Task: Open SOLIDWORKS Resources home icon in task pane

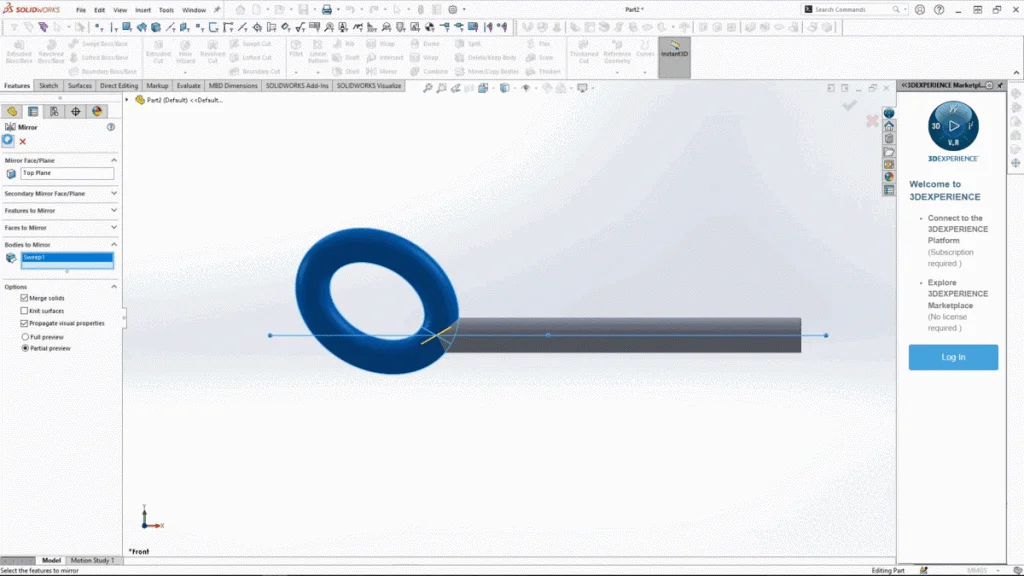Action: (x=889, y=126)
